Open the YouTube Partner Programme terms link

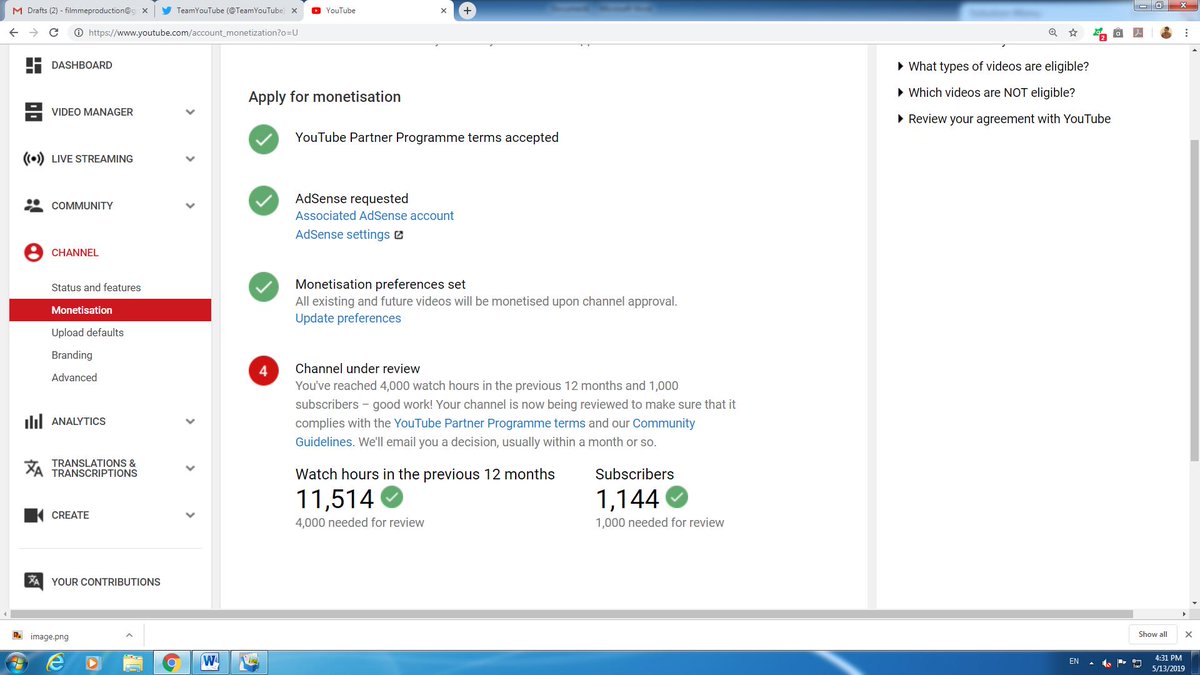coord(489,423)
